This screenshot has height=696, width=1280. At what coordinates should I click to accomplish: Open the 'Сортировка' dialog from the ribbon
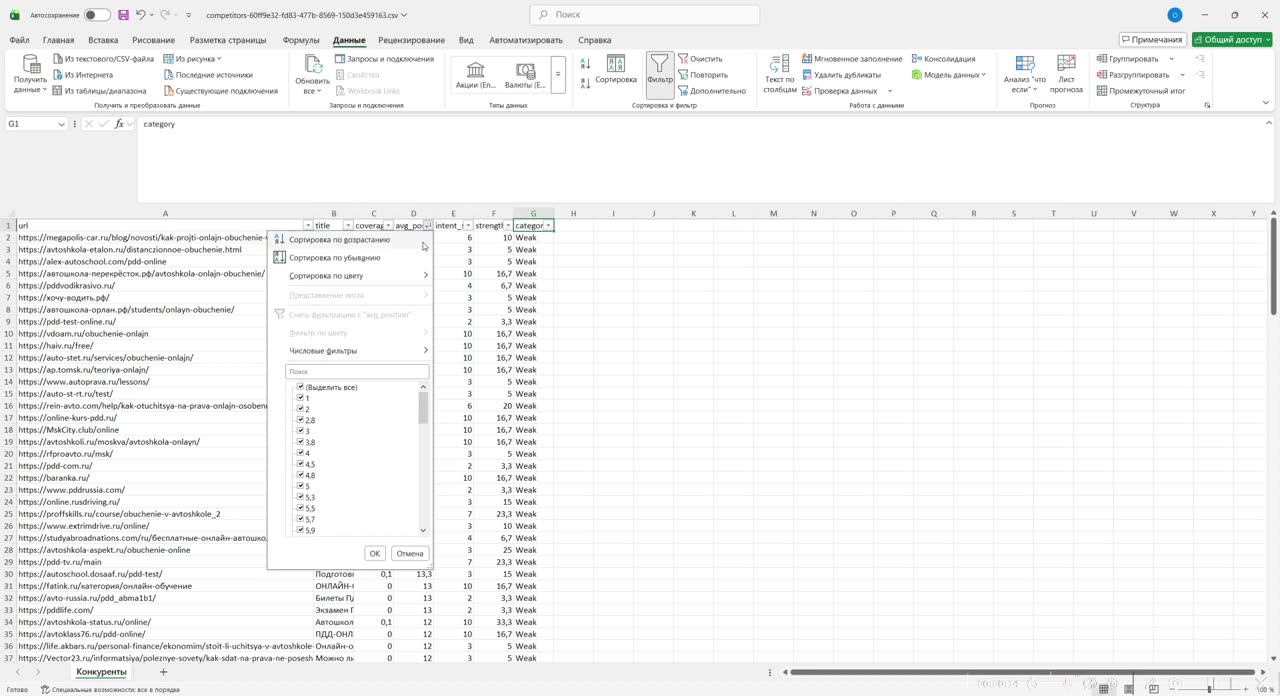tap(615, 70)
